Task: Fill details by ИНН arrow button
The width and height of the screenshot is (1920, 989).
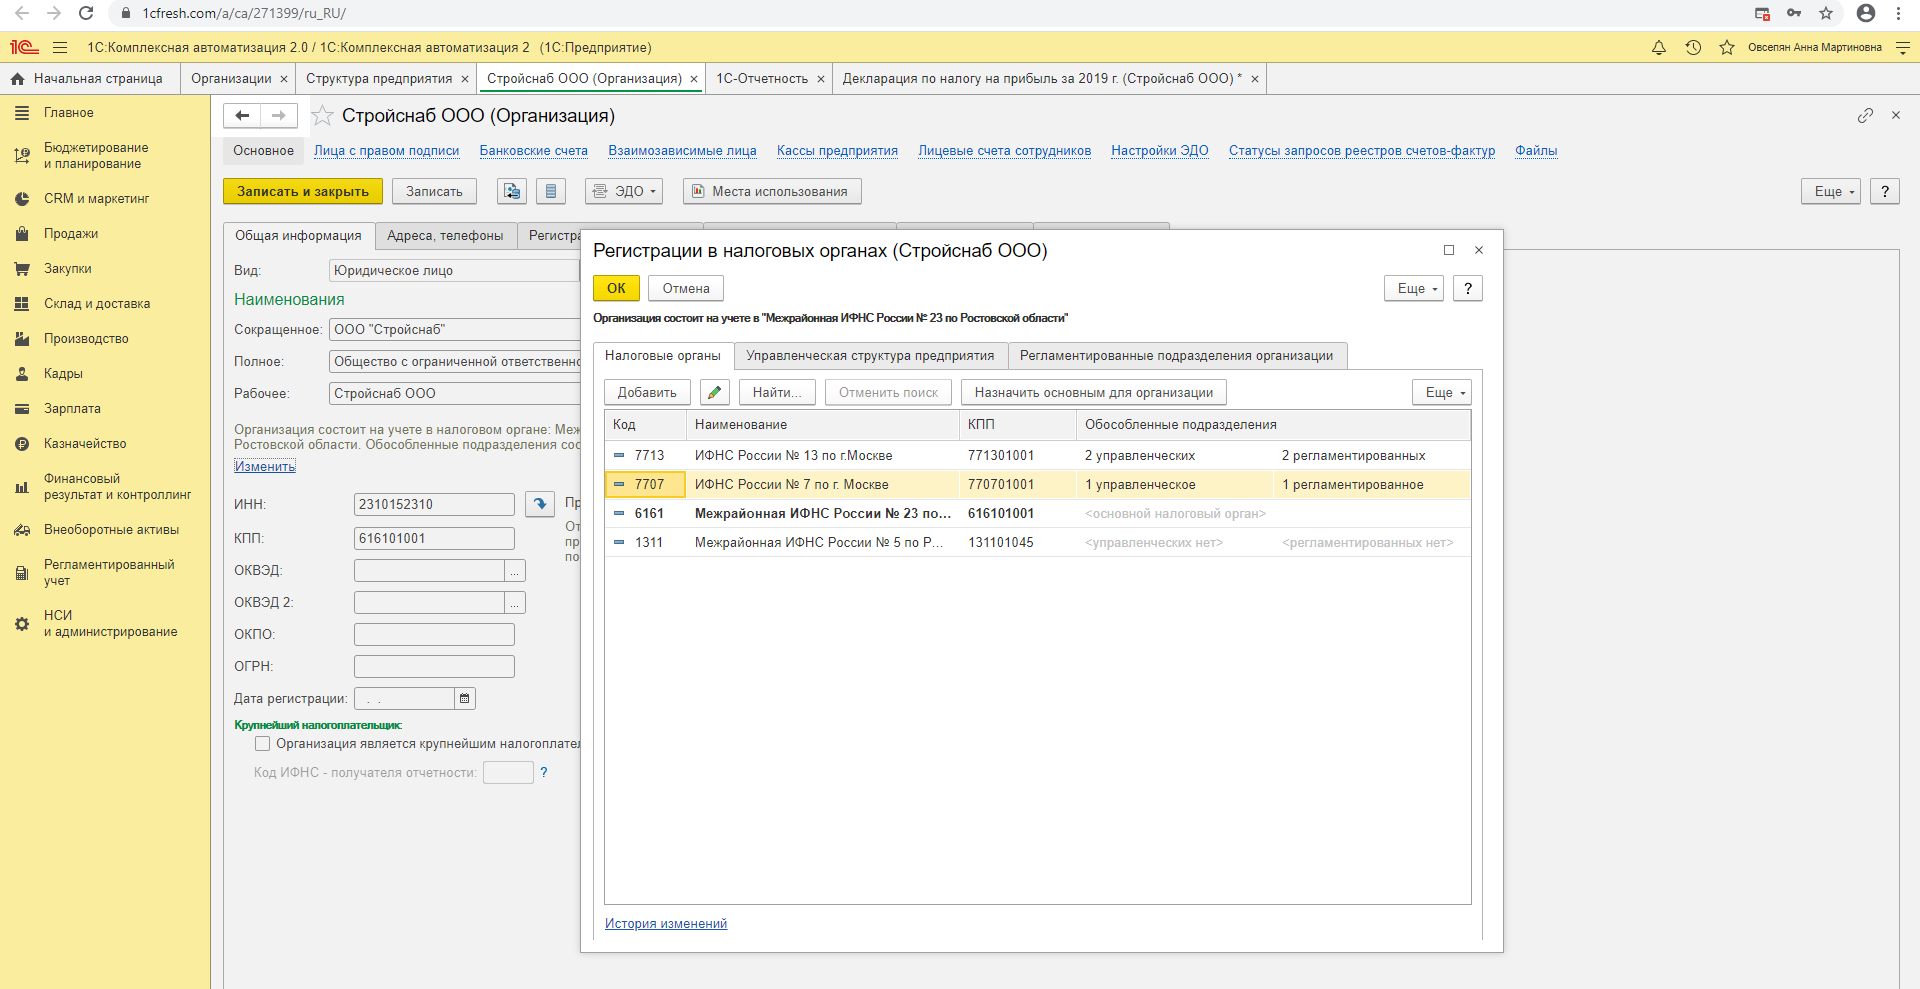Action: coord(540,504)
